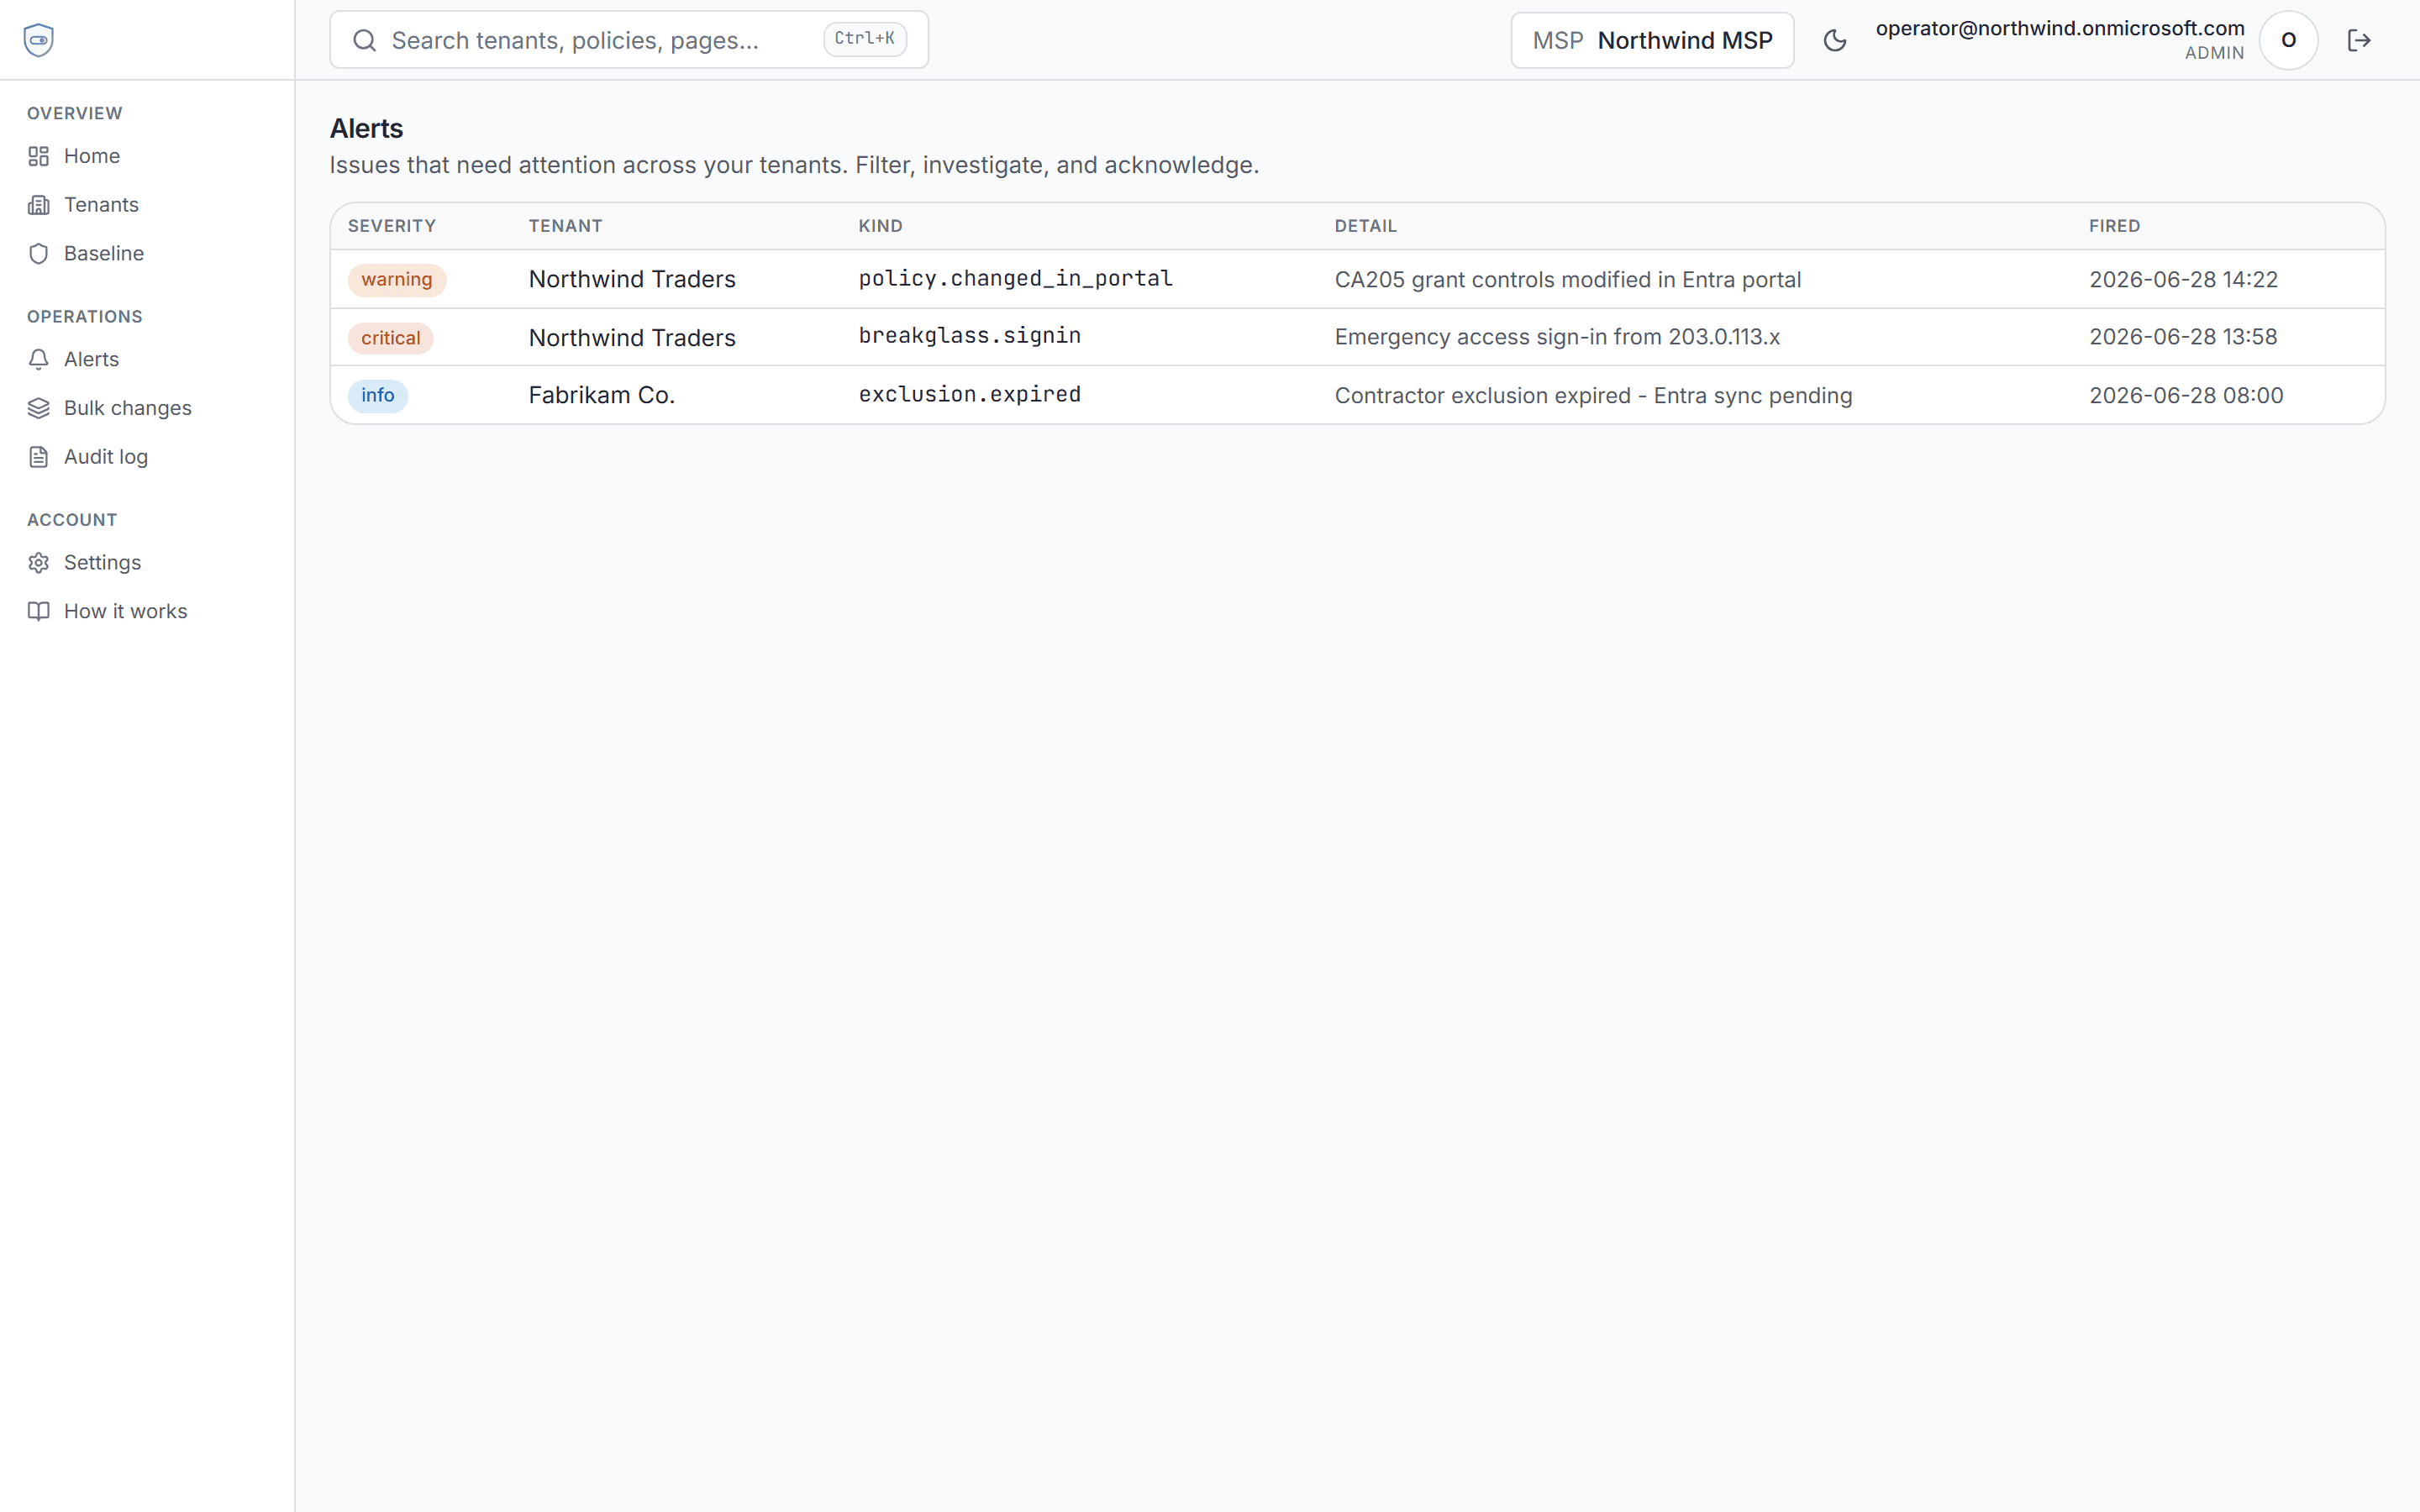Select Northwind Traders in the critical row
Screen dimensions: 2420x1512
click(x=632, y=338)
